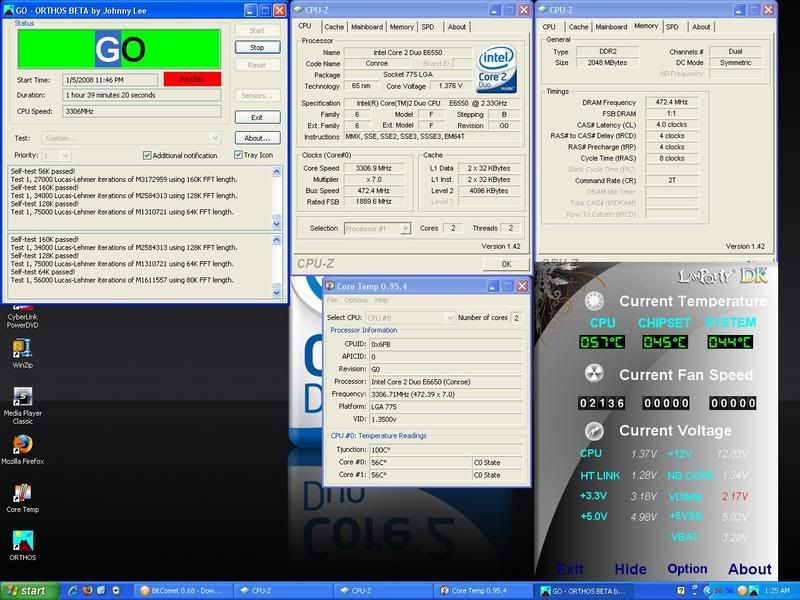
Task: Click Option in the LanParty monitor
Action: (687, 569)
